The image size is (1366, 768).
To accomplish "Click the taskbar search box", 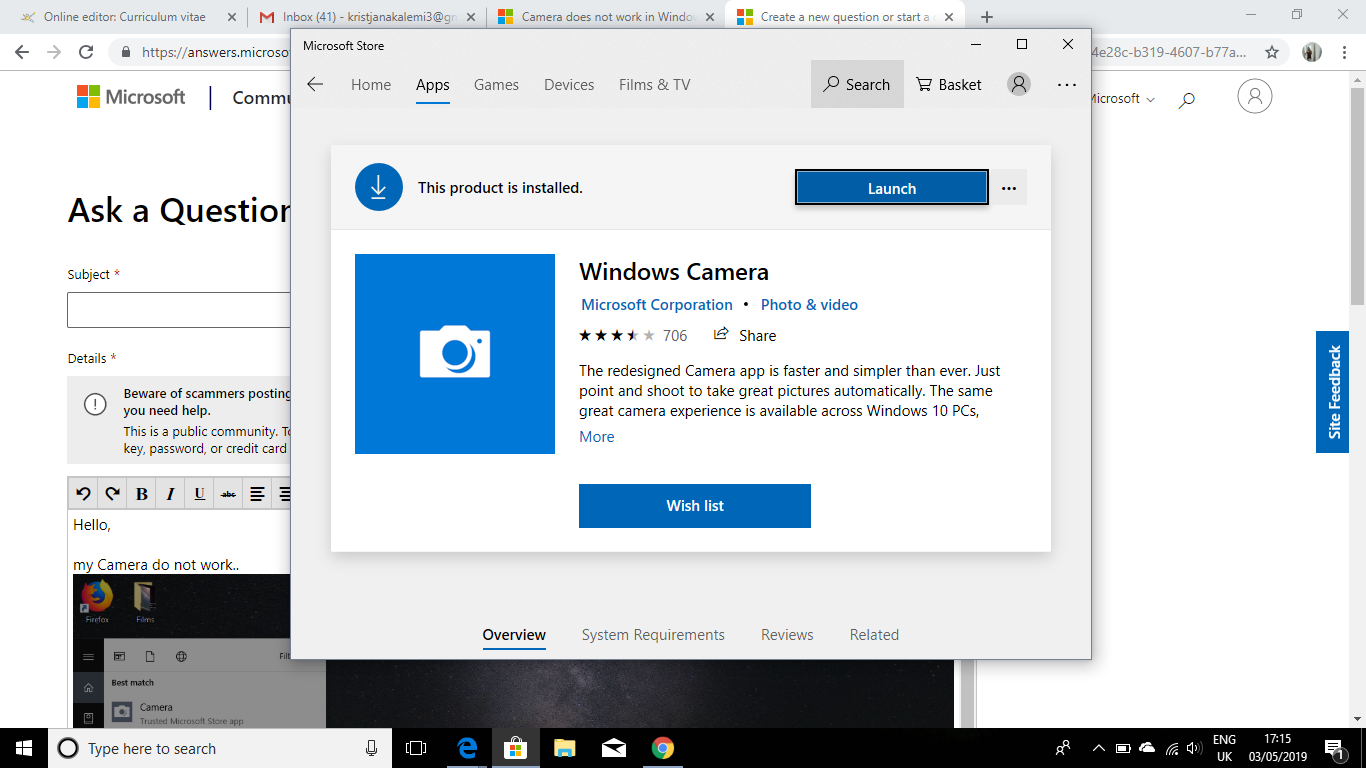I will 220,748.
